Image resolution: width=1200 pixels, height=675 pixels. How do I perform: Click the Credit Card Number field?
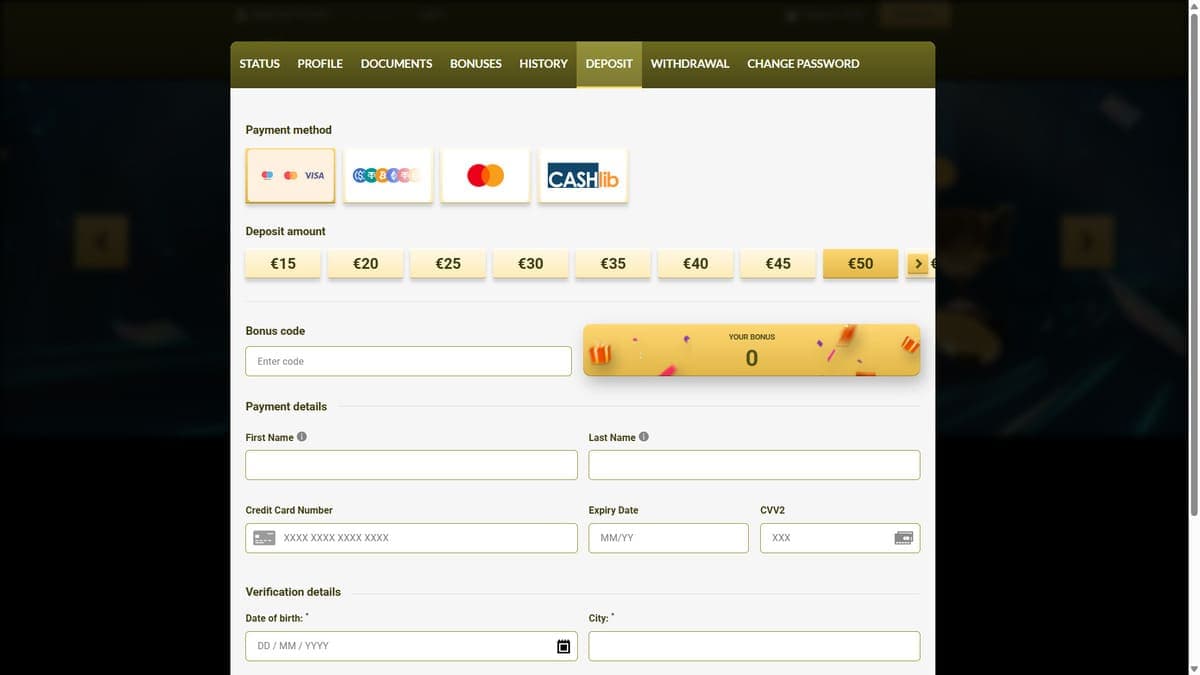click(x=411, y=538)
